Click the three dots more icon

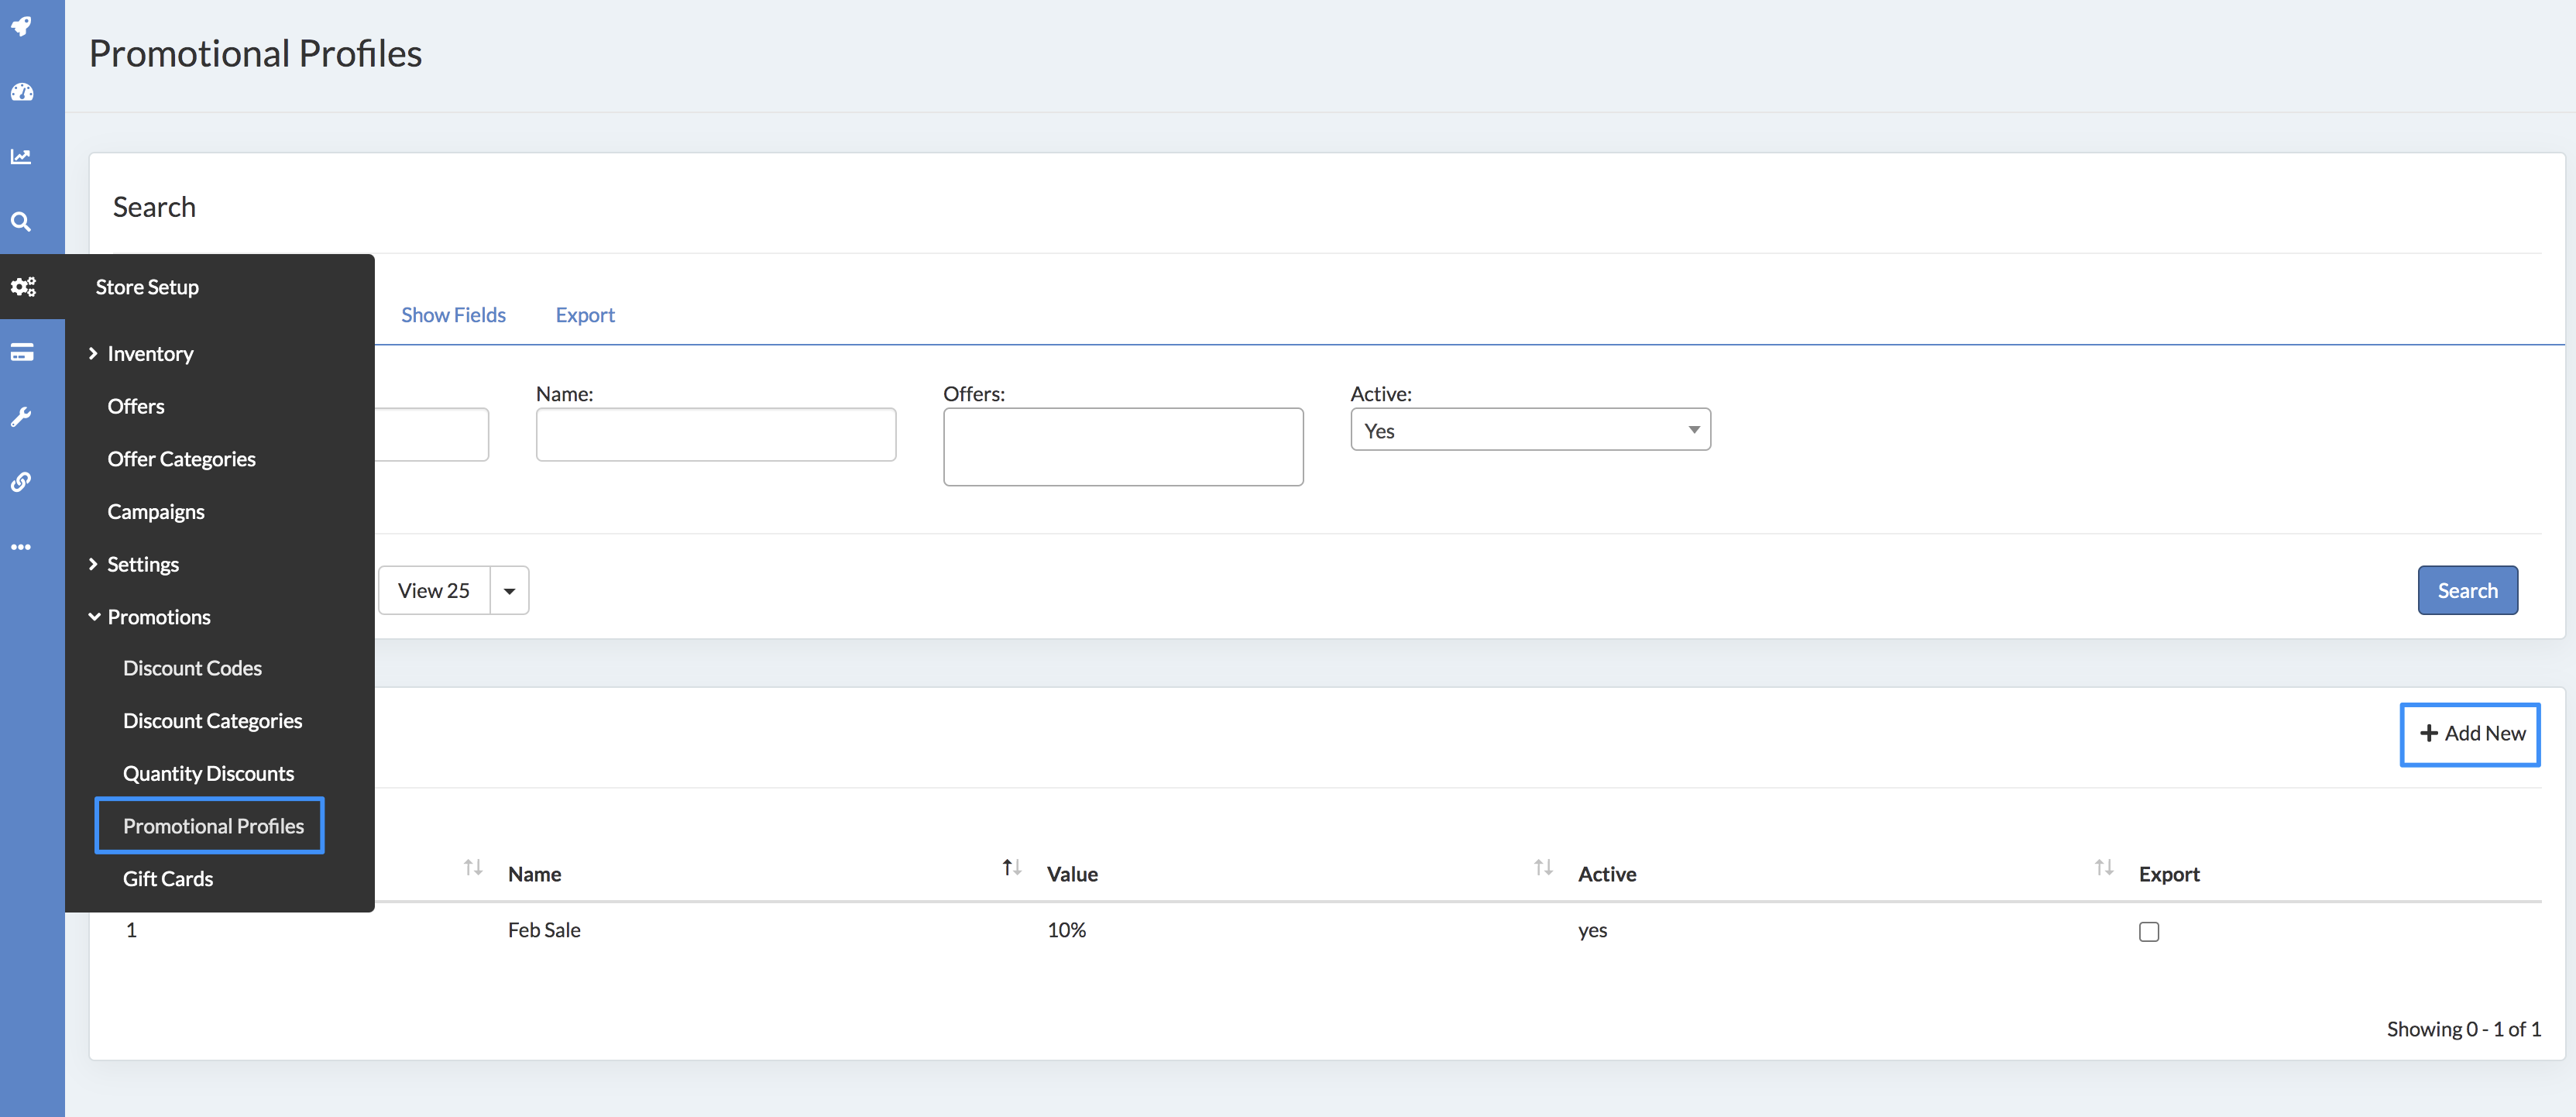(x=22, y=547)
